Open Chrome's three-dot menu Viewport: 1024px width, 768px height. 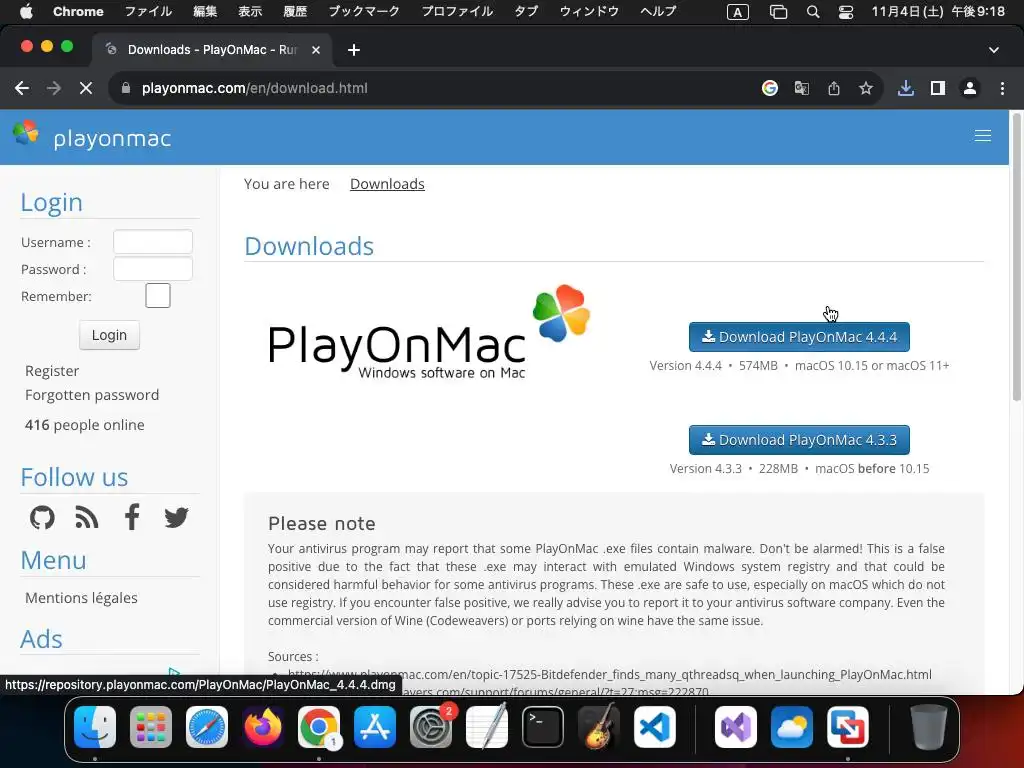[1002, 88]
